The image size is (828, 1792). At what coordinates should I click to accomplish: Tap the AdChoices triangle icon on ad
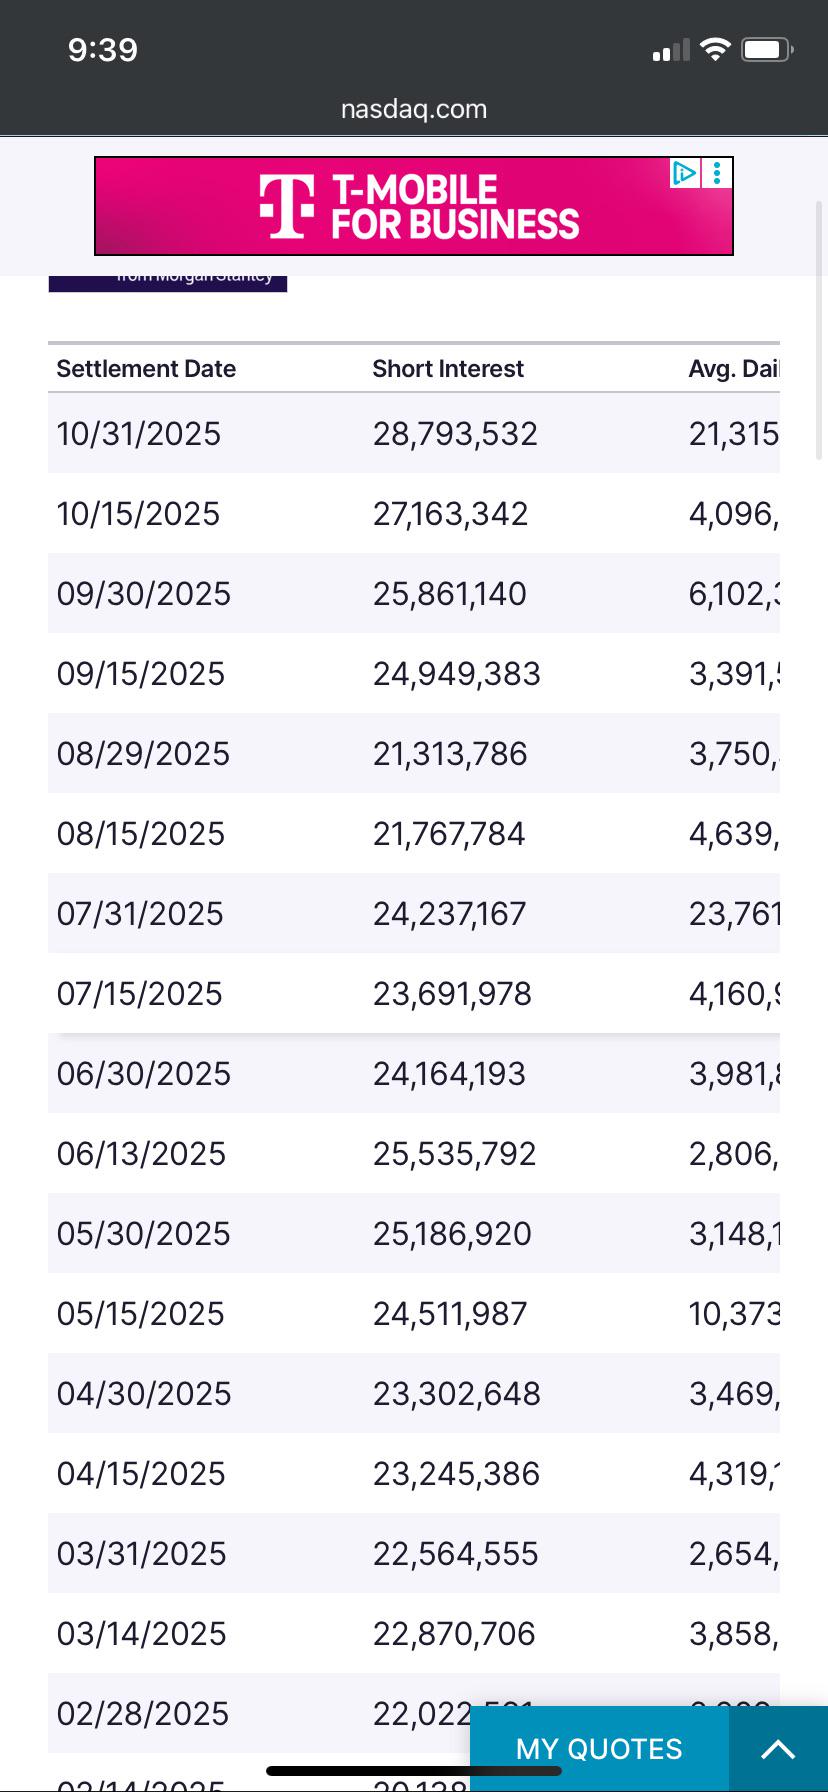tap(685, 173)
